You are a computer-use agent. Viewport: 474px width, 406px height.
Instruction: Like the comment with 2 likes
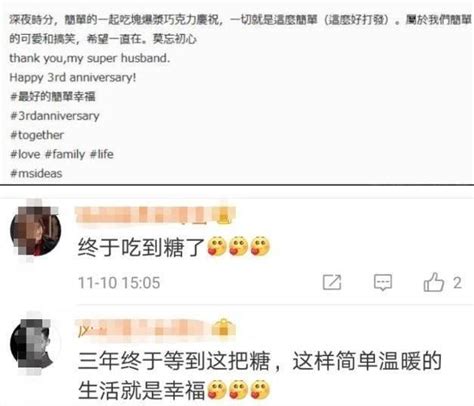434,282
